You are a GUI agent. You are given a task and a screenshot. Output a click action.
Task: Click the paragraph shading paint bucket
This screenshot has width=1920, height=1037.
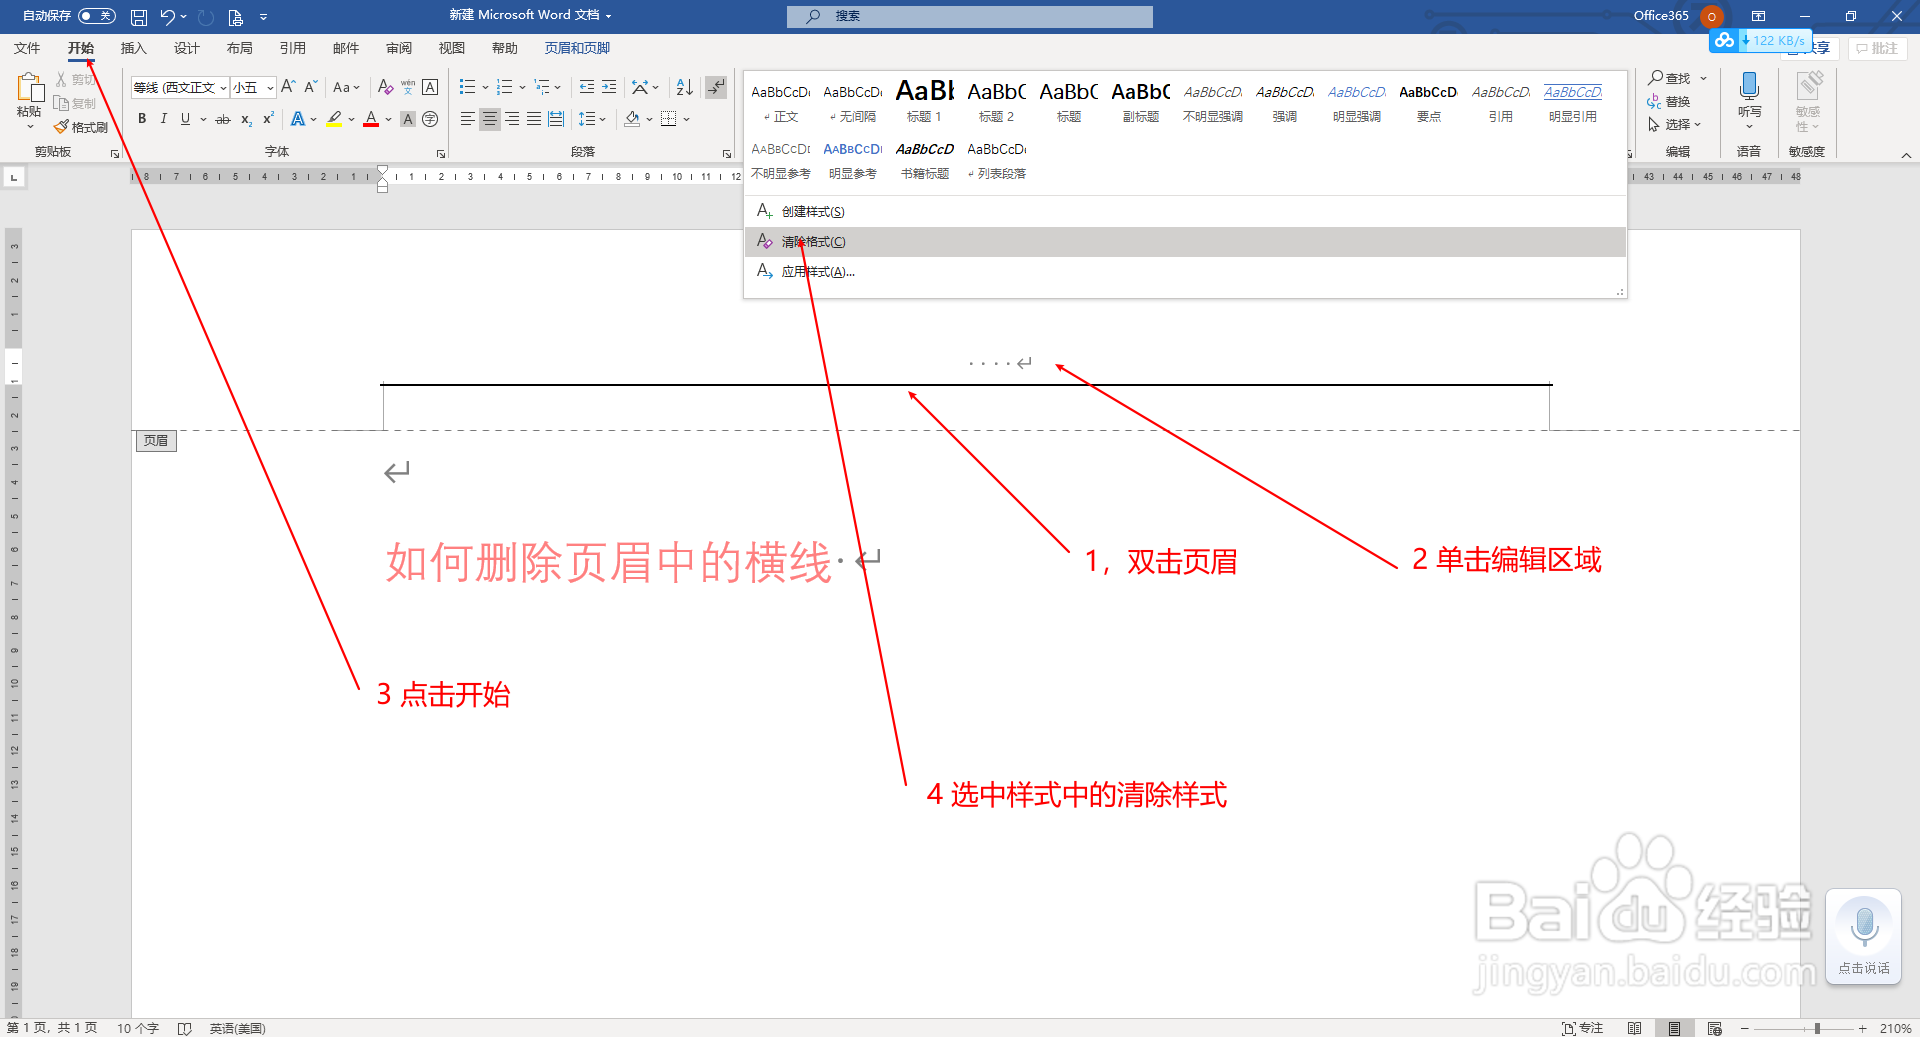(632, 119)
